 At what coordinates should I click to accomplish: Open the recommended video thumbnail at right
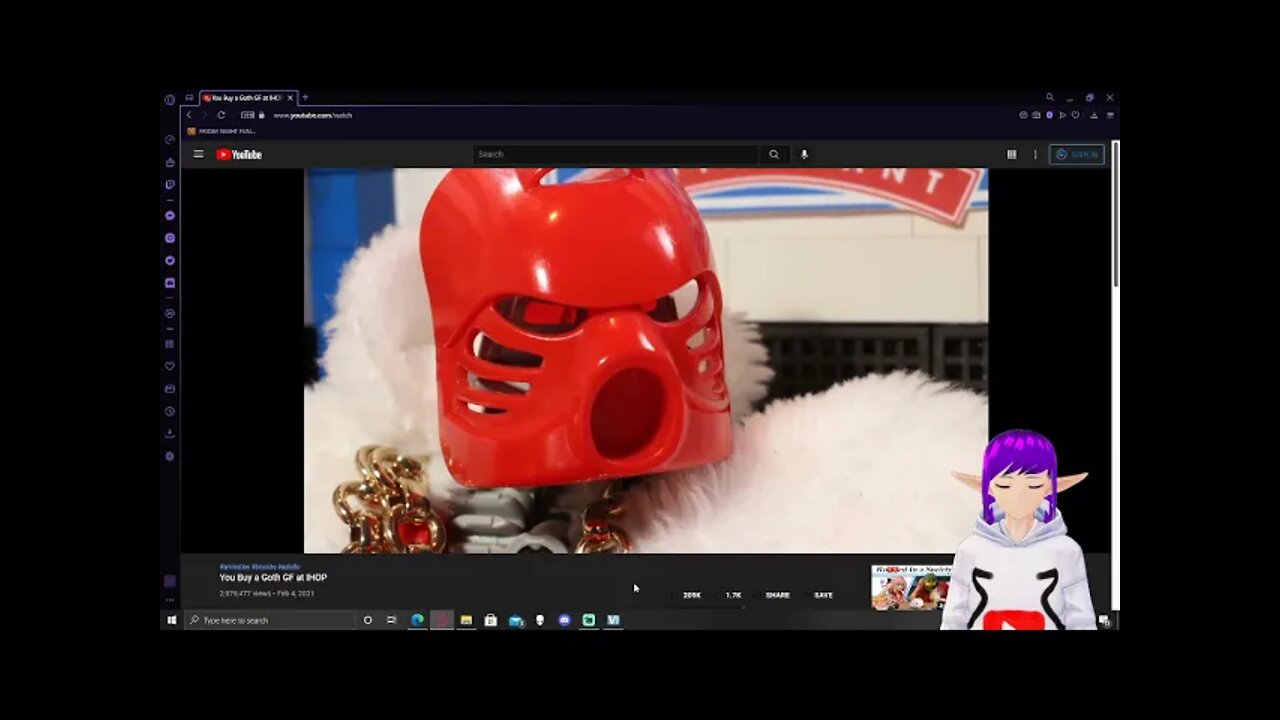click(910, 587)
